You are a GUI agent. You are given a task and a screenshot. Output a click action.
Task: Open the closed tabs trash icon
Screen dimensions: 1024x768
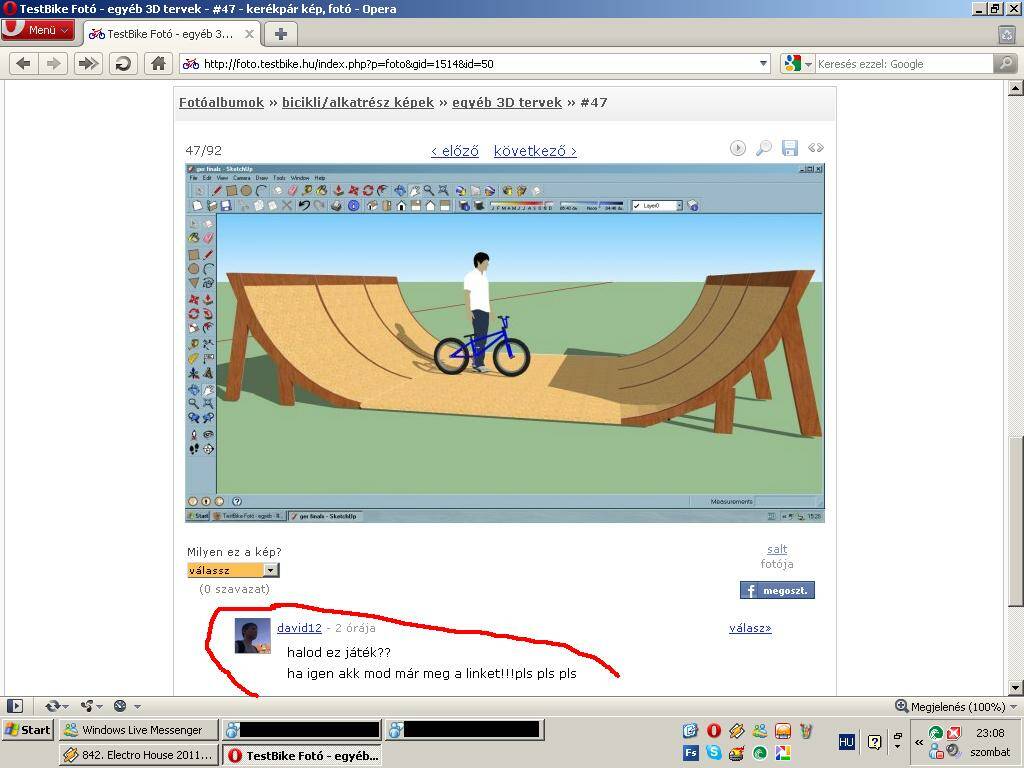click(x=1007, y=34)
